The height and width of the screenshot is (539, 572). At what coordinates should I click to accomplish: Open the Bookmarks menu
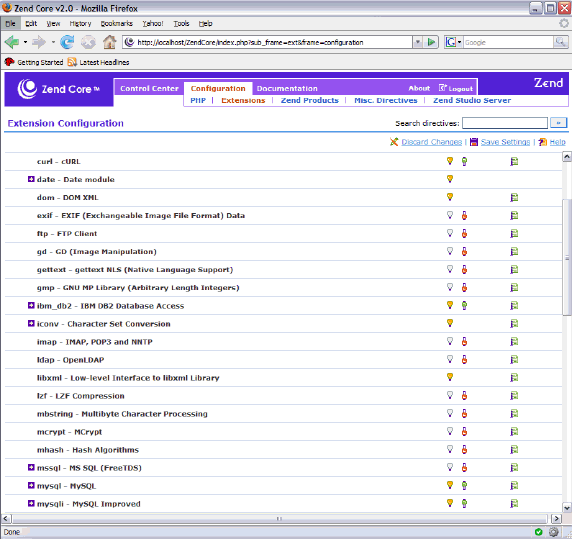pyautogui.click(x=116, y=24)
